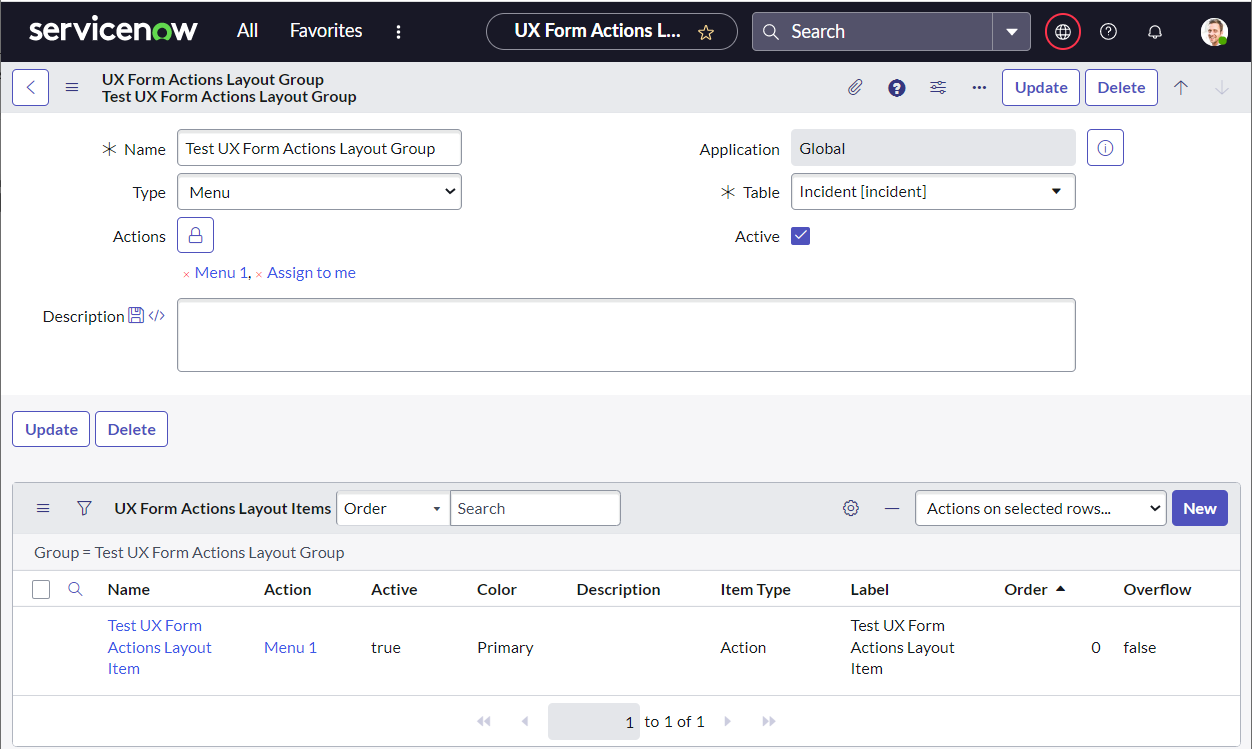Open the Favorites menu in the navigation bar
This screenshot has width=1252, height=749.
click(x=325, y=31)
